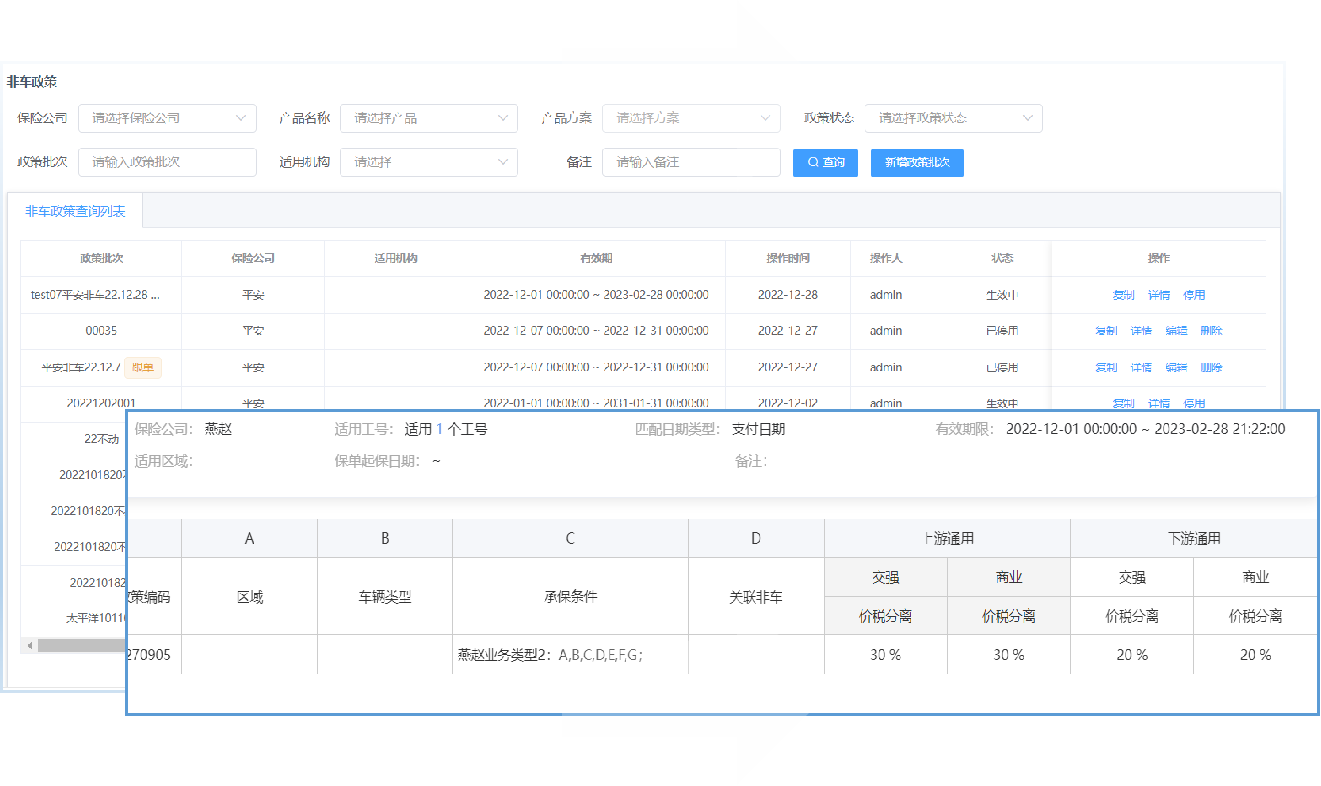
Task: Click the 承保条件 column header
Action: click(x=570, y=597)
